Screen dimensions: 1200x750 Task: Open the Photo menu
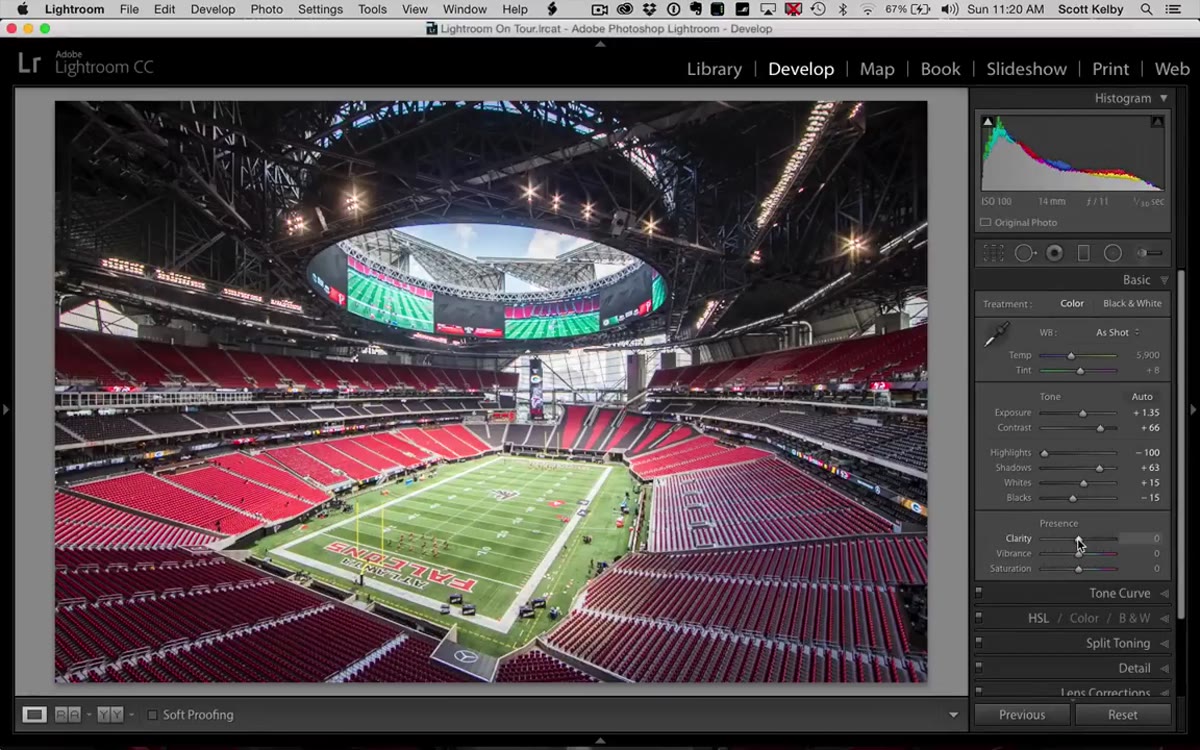click(x=266, y=9)
